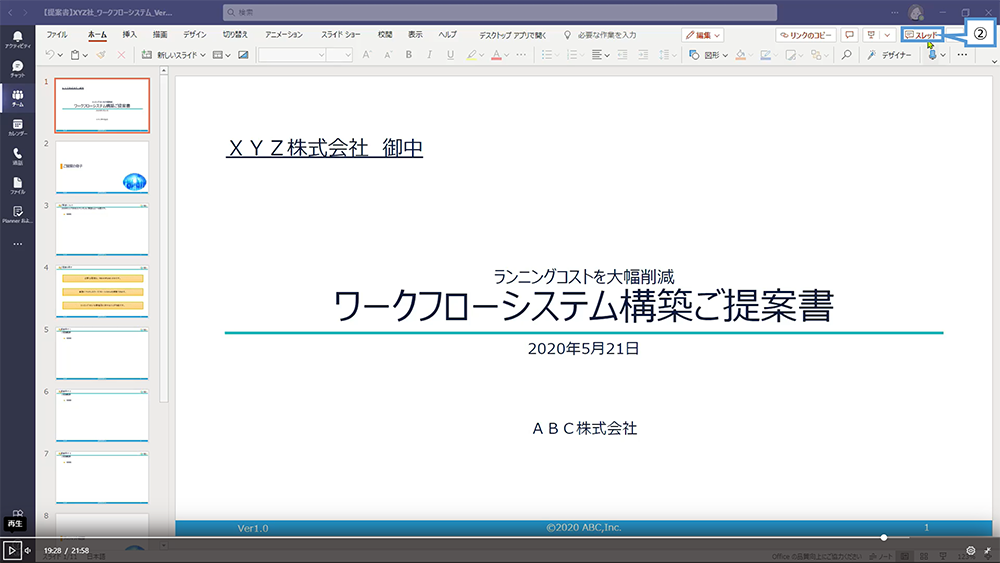Select slide 4 thumbnail
This screenshot has width=1000, height=563.
pyautogui.click(x=102, y=291)
